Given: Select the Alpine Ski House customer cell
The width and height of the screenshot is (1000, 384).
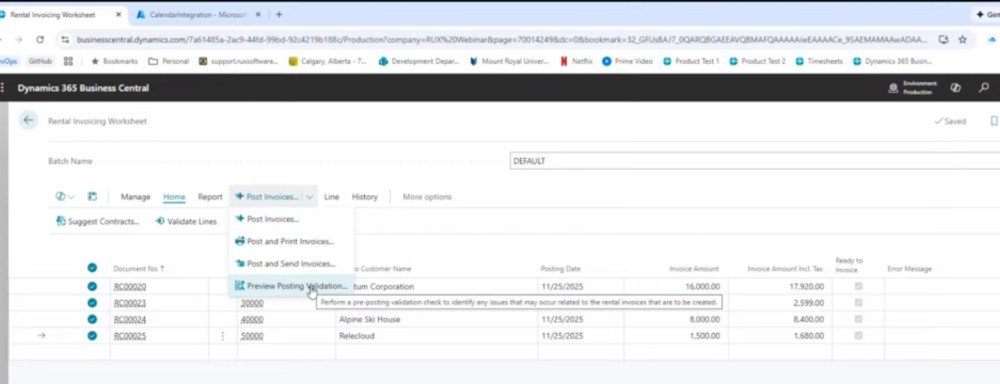Looking at the screenshot, I should point(436,320).
